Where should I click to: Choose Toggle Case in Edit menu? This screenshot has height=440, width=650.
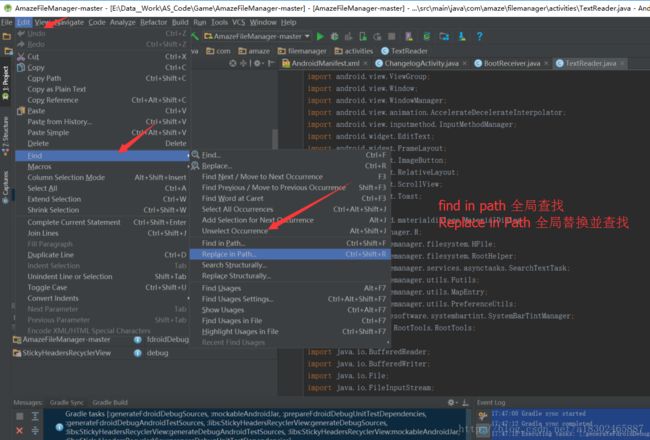[102, 287]
